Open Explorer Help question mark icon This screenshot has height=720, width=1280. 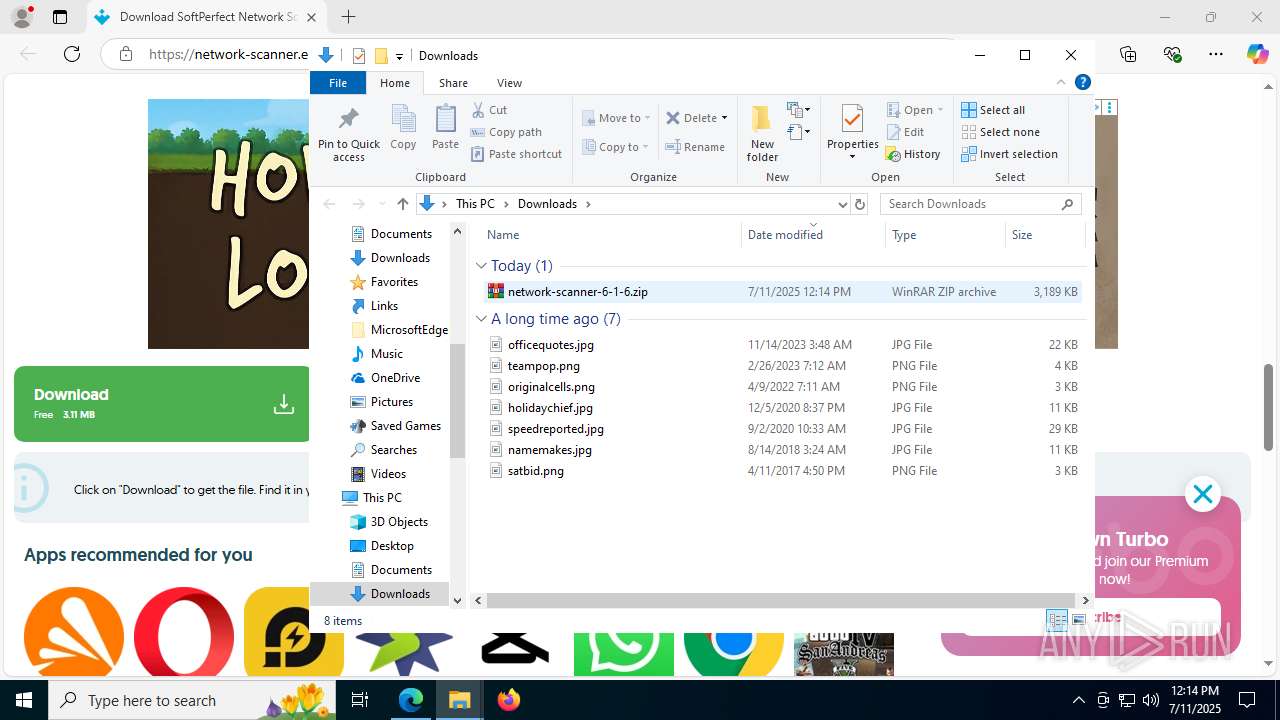coord(1082,83)
